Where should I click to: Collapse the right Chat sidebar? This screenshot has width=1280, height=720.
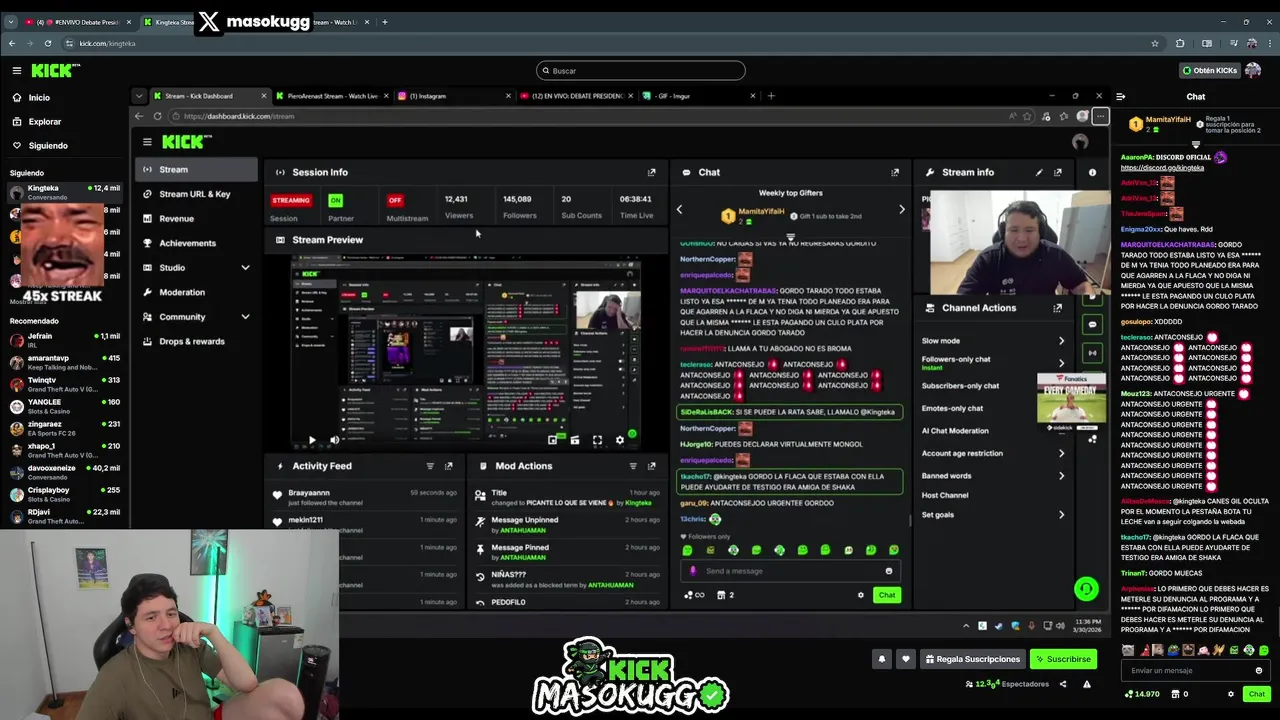pyautogui.click(x=1120, y=97)
